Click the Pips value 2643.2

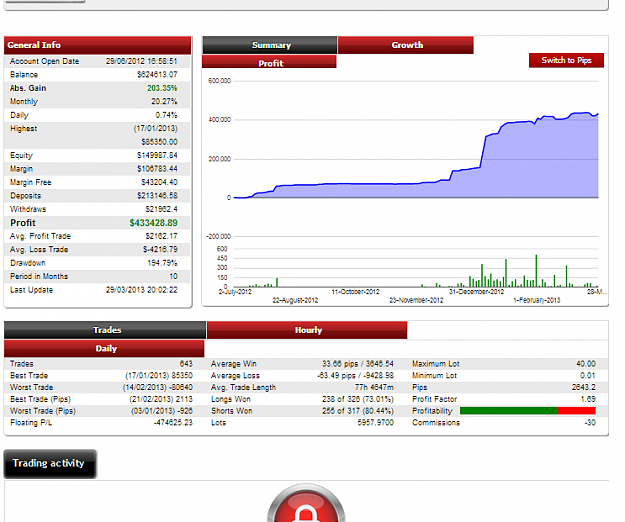(x=584, y=387)
